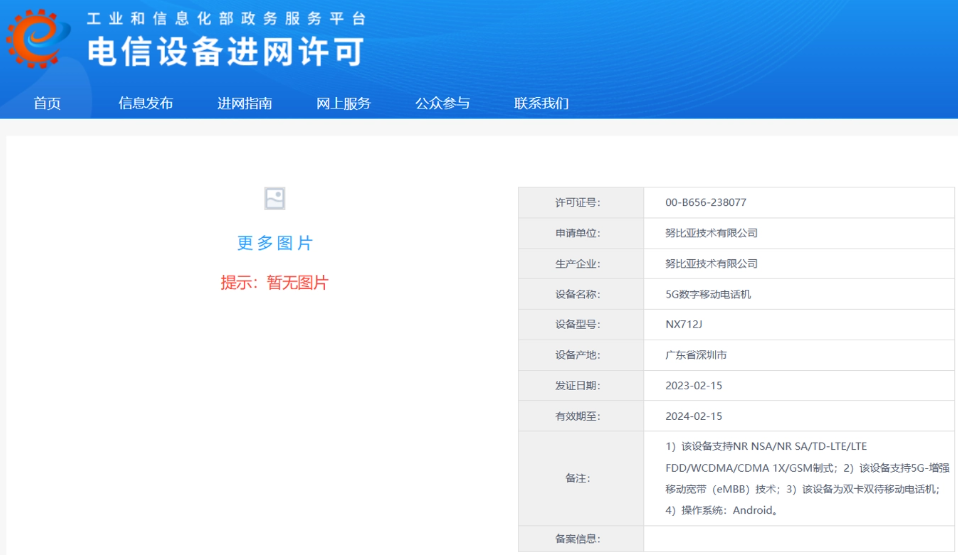This screenshot has height=555, width=958.
Task: Go to 进网指南 in navigation bar
Action: [244, 103]
